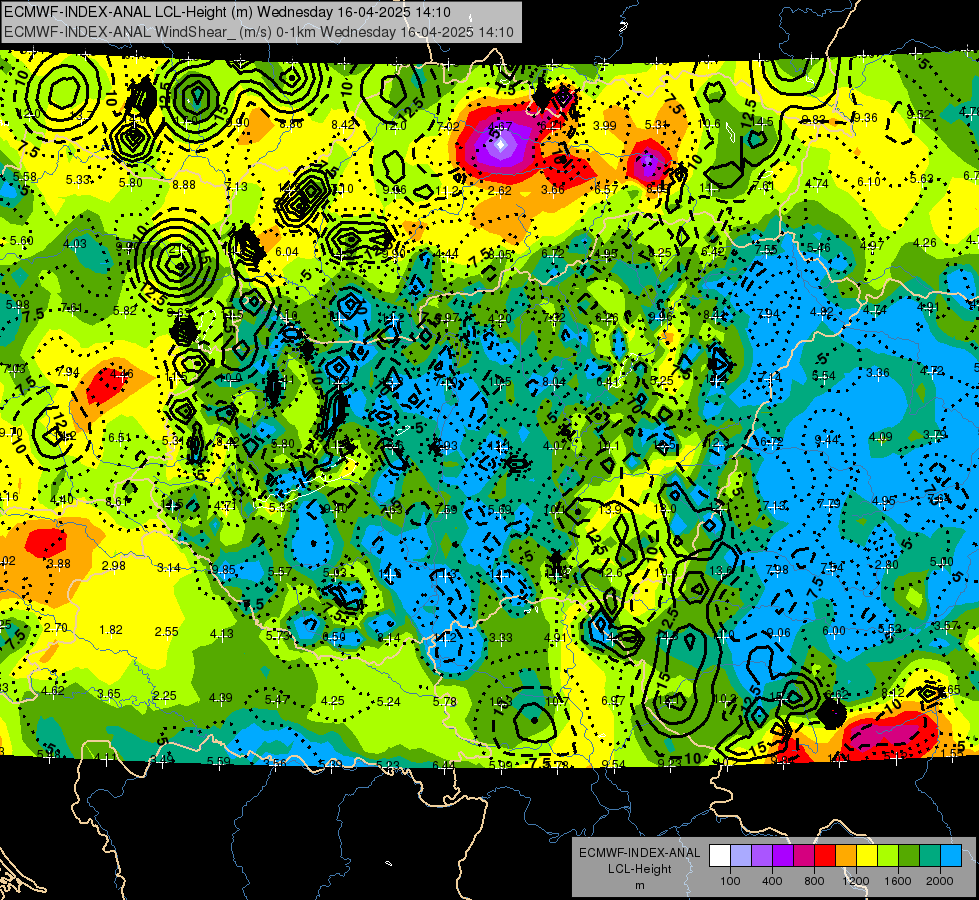Click the LCL-Height header line
The width and height of the screenshot is (979, 900).
click(x=227, y=12)
